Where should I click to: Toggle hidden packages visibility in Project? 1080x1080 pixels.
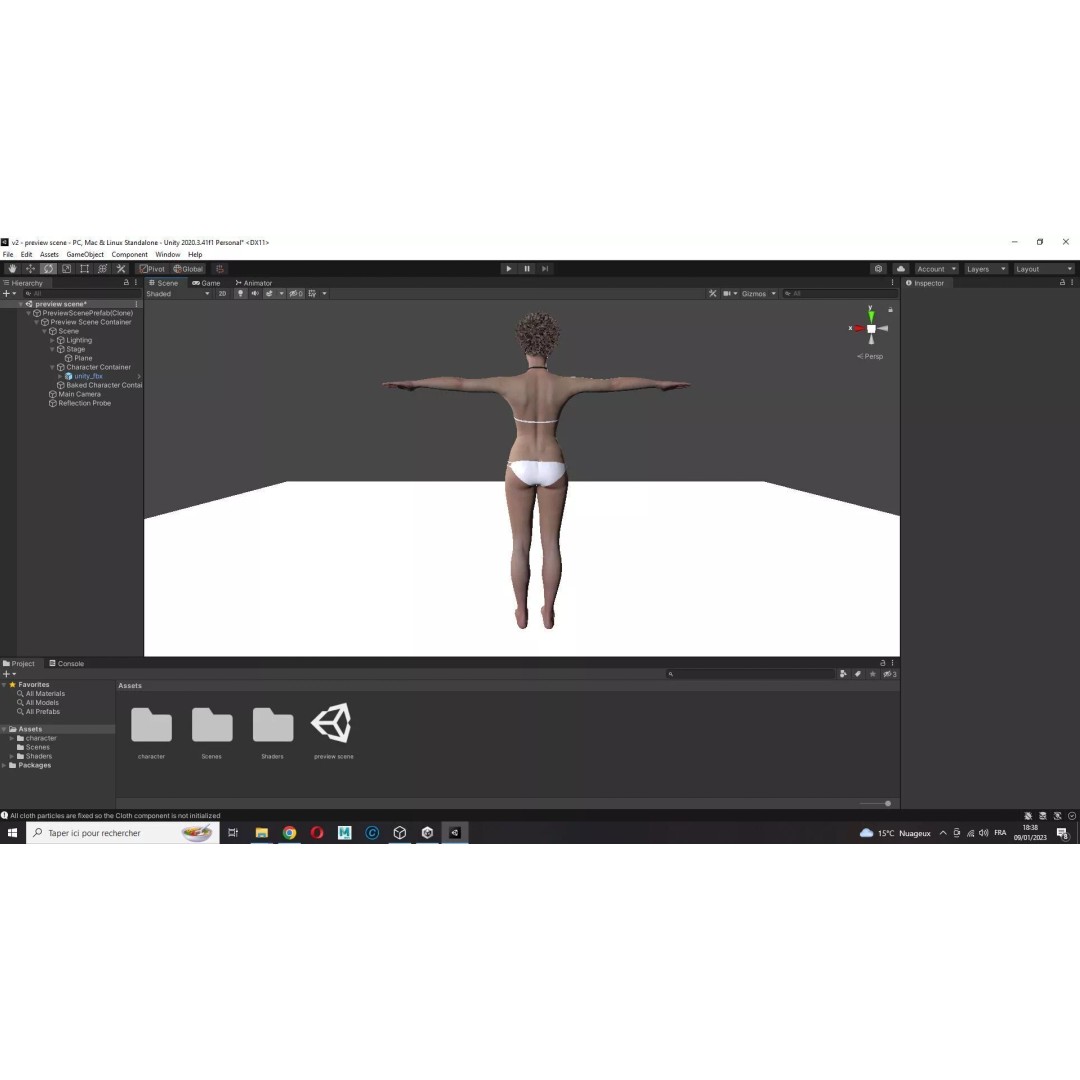tap(890, 674)
